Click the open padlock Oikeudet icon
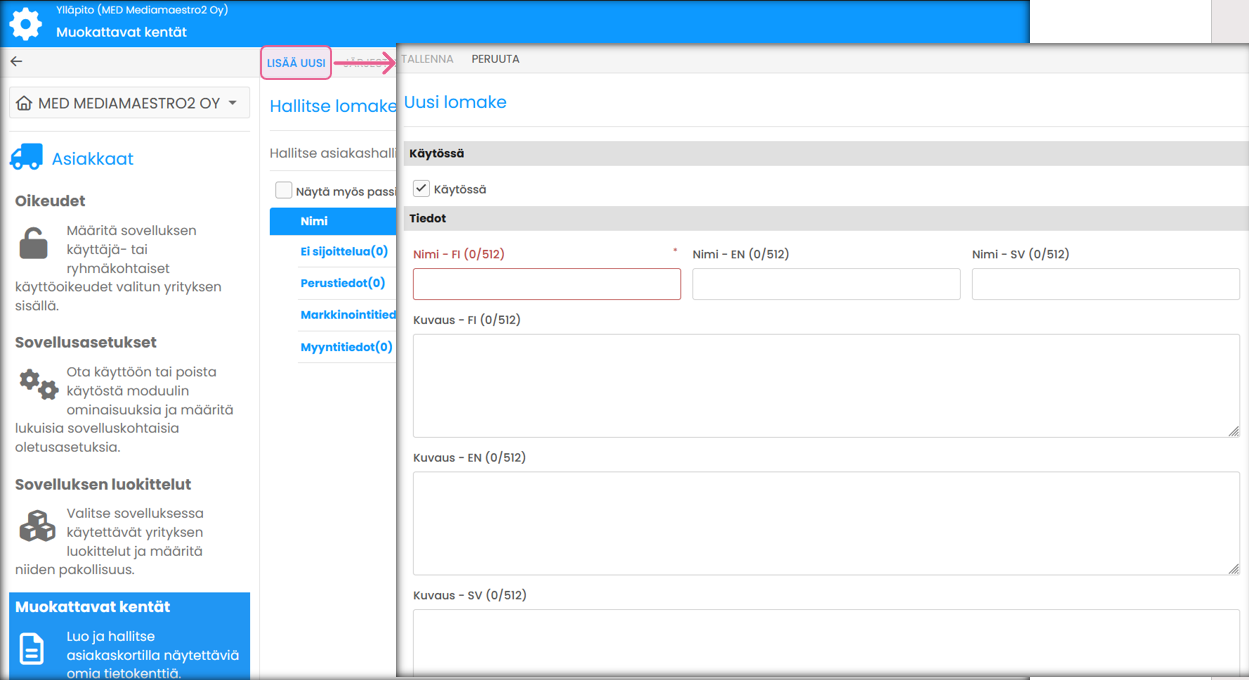 coord(33,243)
